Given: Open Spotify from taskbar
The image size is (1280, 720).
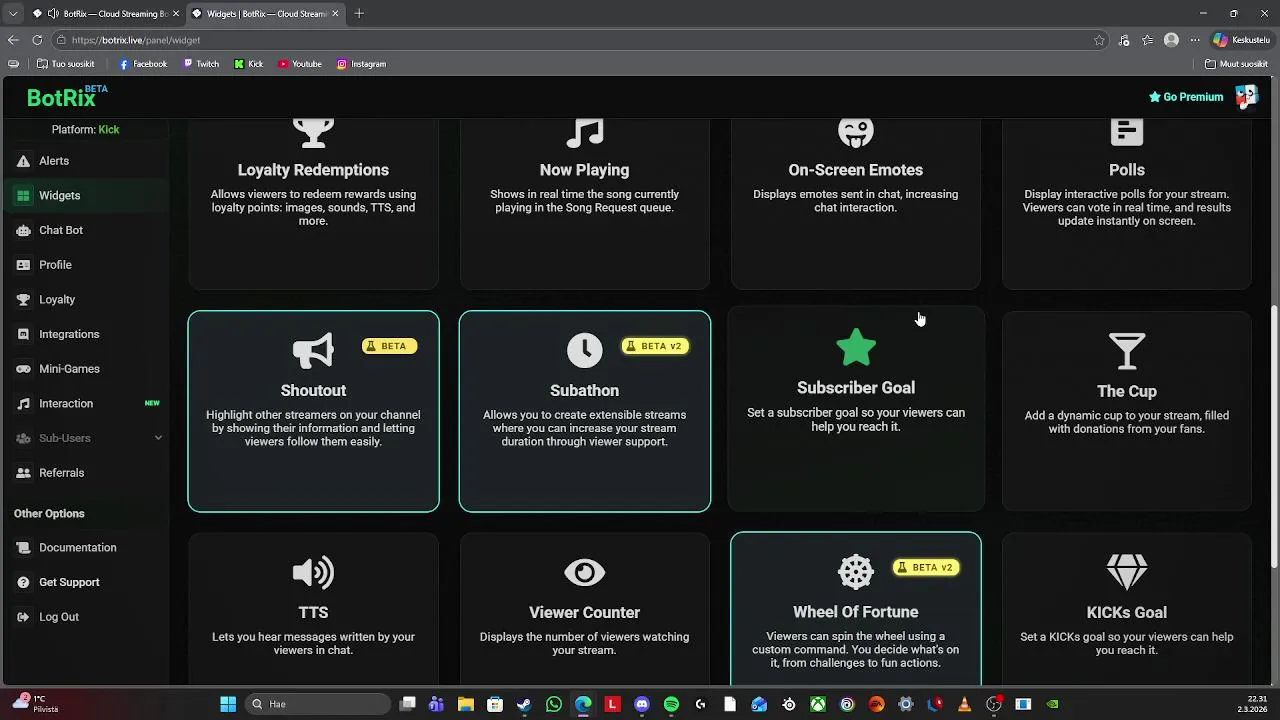Looking at the screenshot, I should click(671, 704).
